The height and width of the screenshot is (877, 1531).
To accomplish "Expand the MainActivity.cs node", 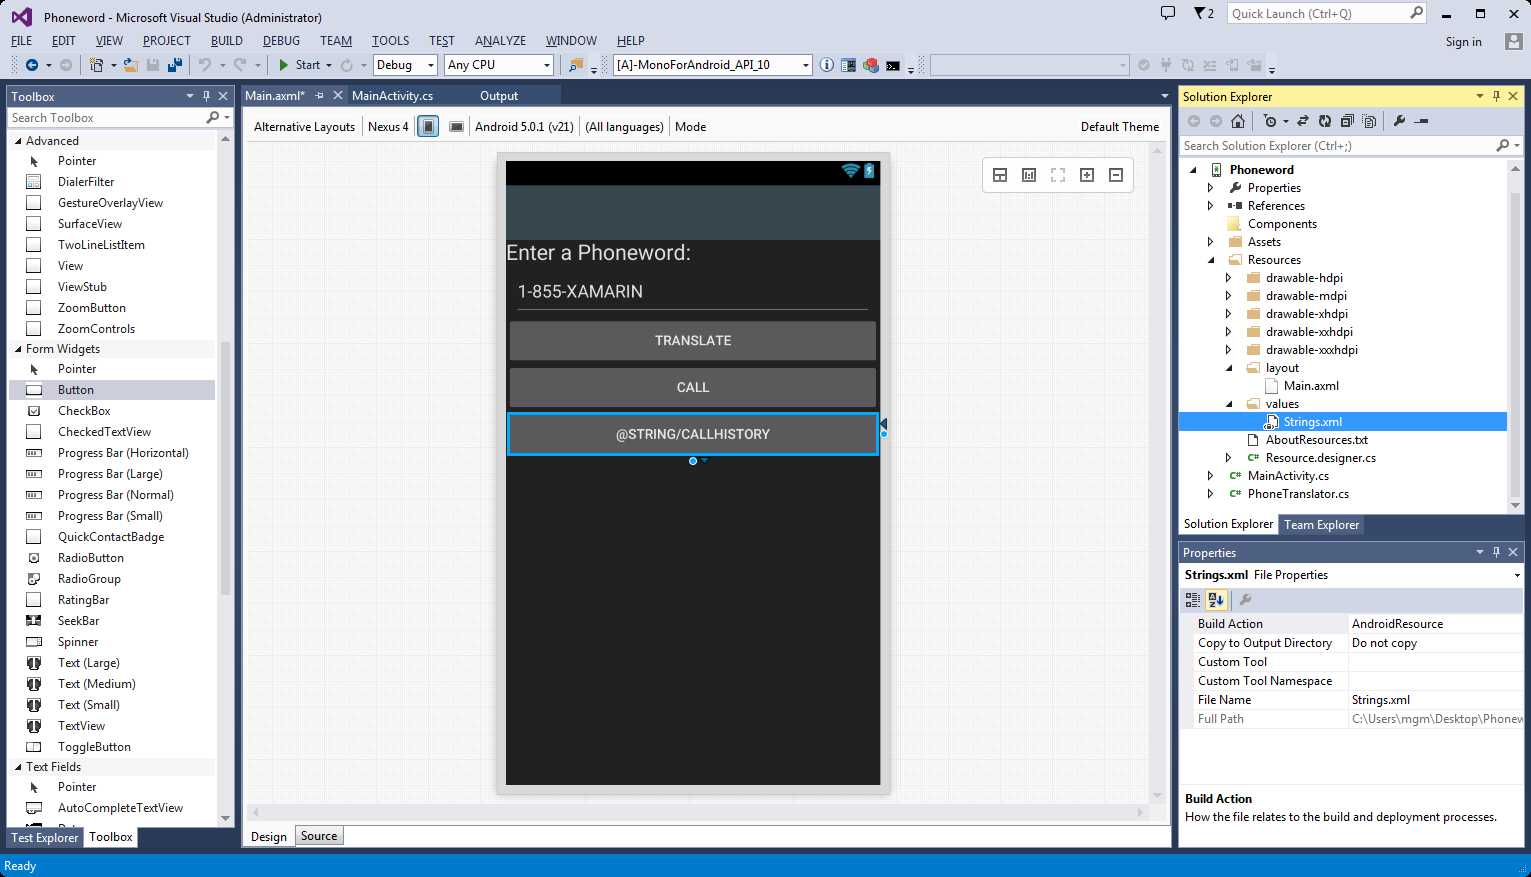I will [1211, 476].
